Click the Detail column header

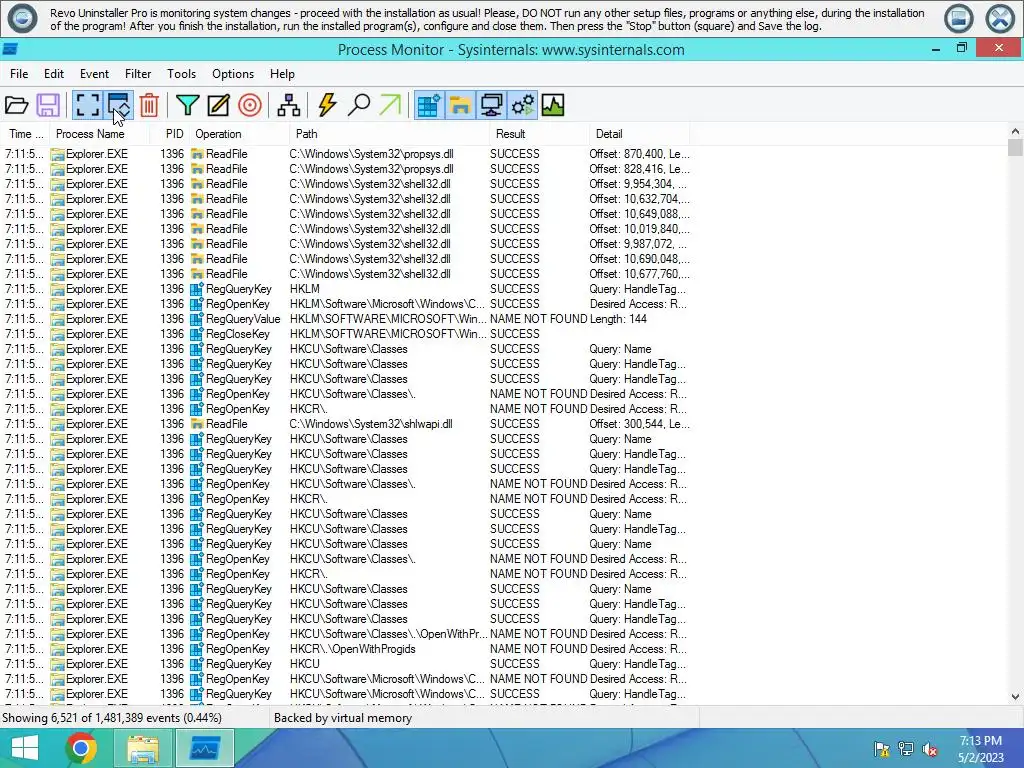point(639,134)
